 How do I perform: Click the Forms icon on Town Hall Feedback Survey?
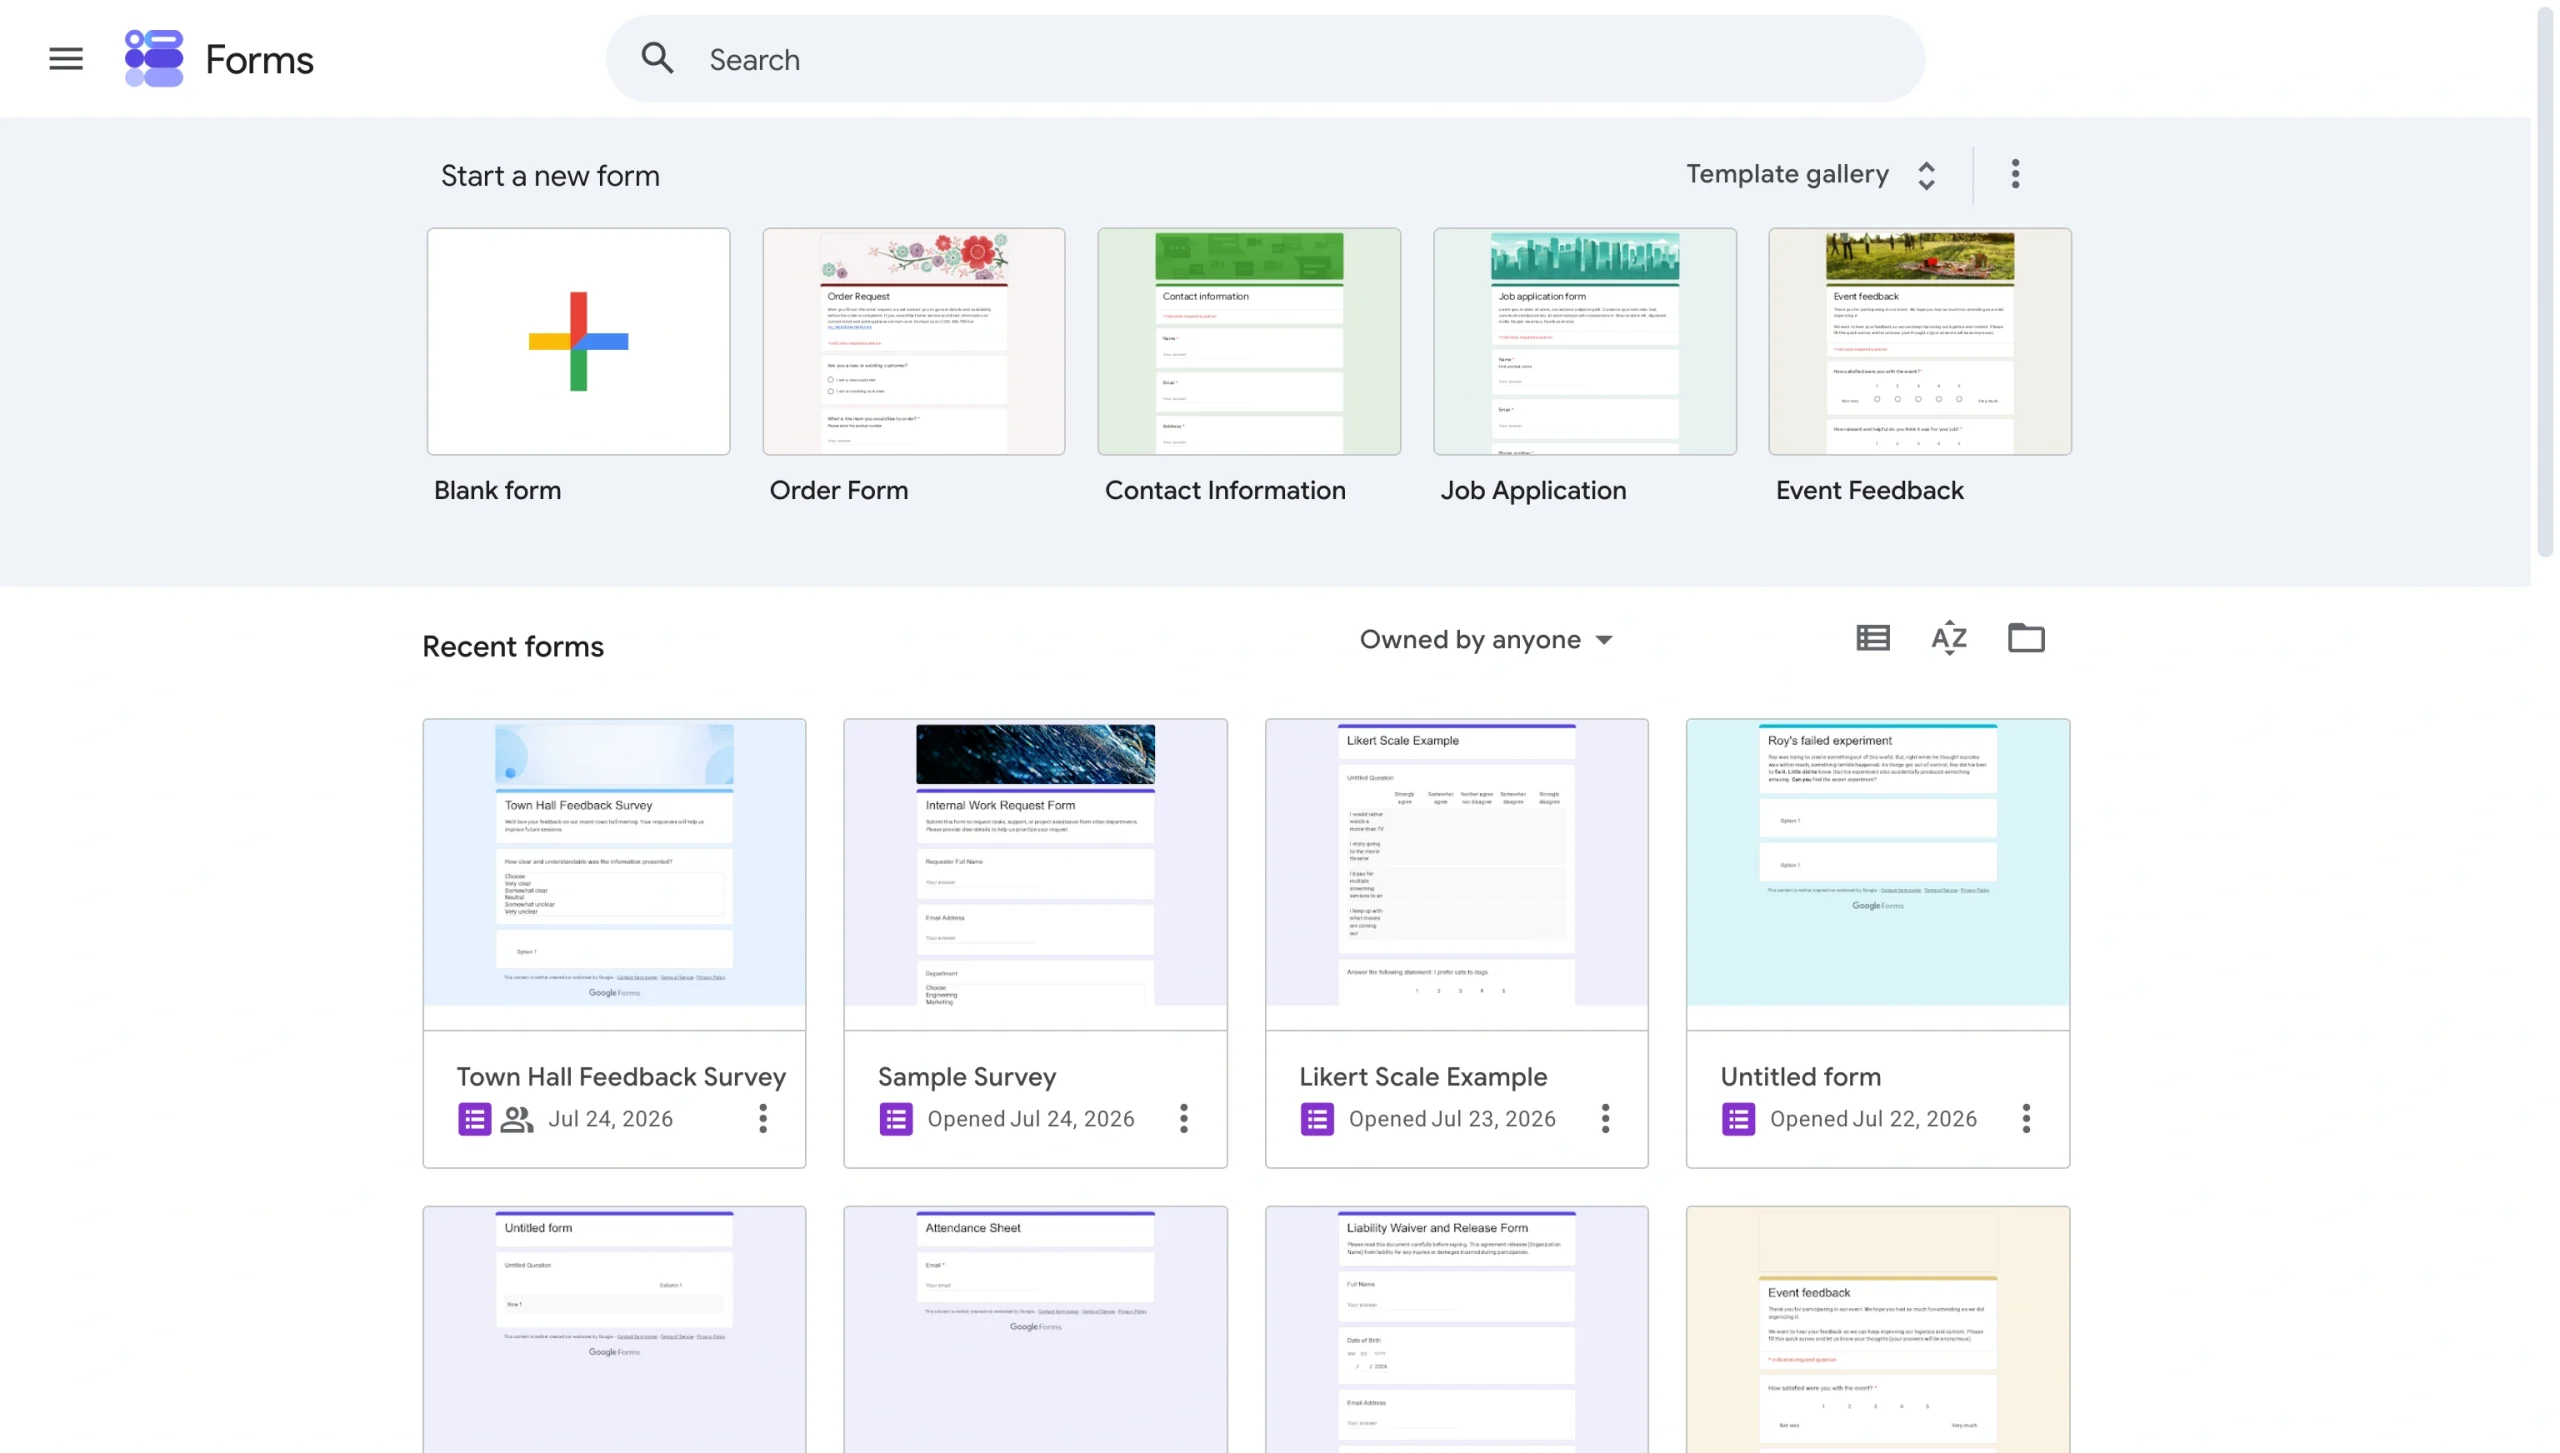pyautogui.click(x=474, y=1119)
